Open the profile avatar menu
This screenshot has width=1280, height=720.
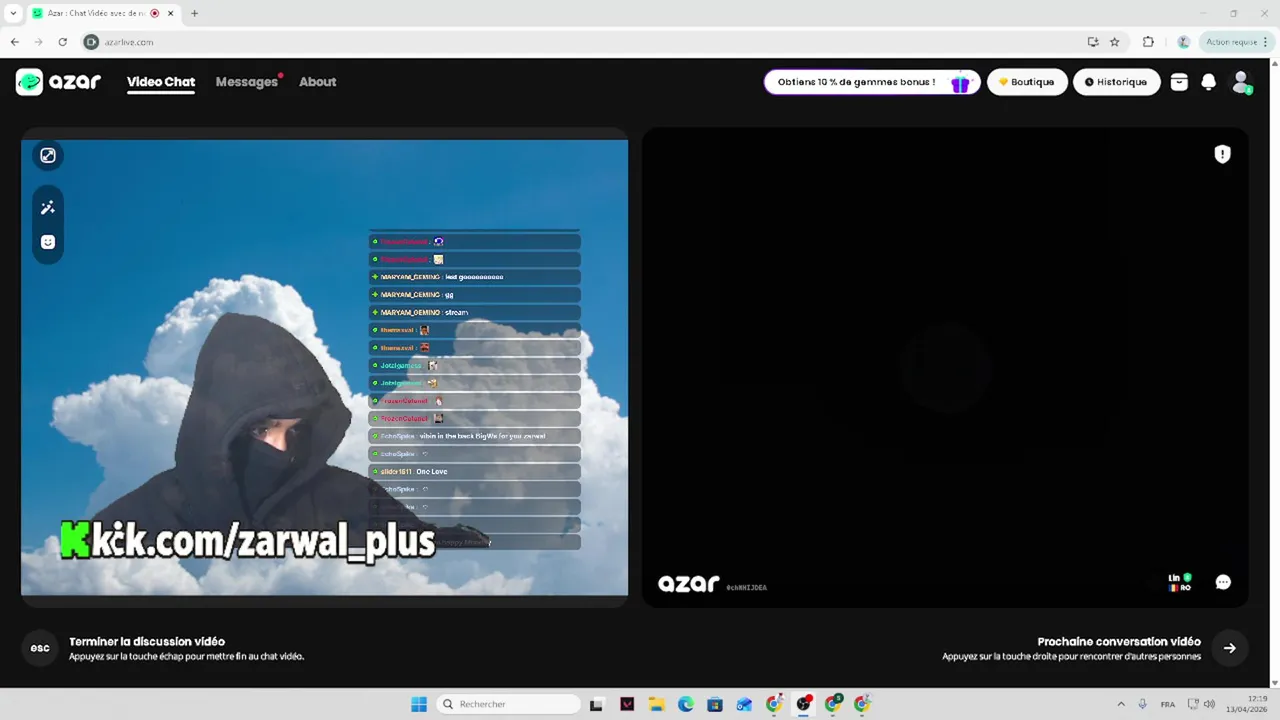[1241, 82]
